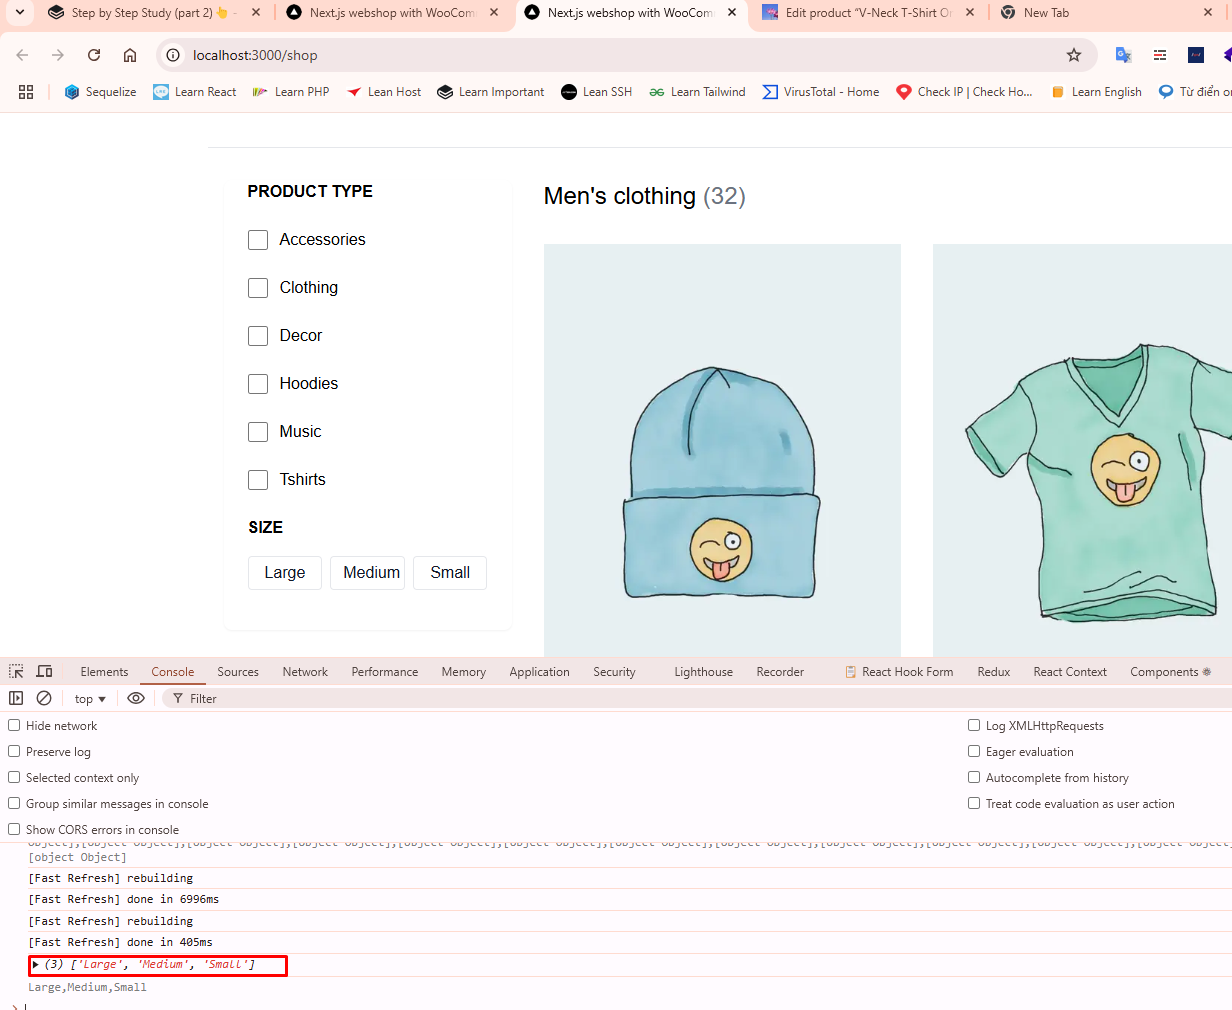Bookmark this page using the star icon
1232x1010 pixels.
(1074, 55)
